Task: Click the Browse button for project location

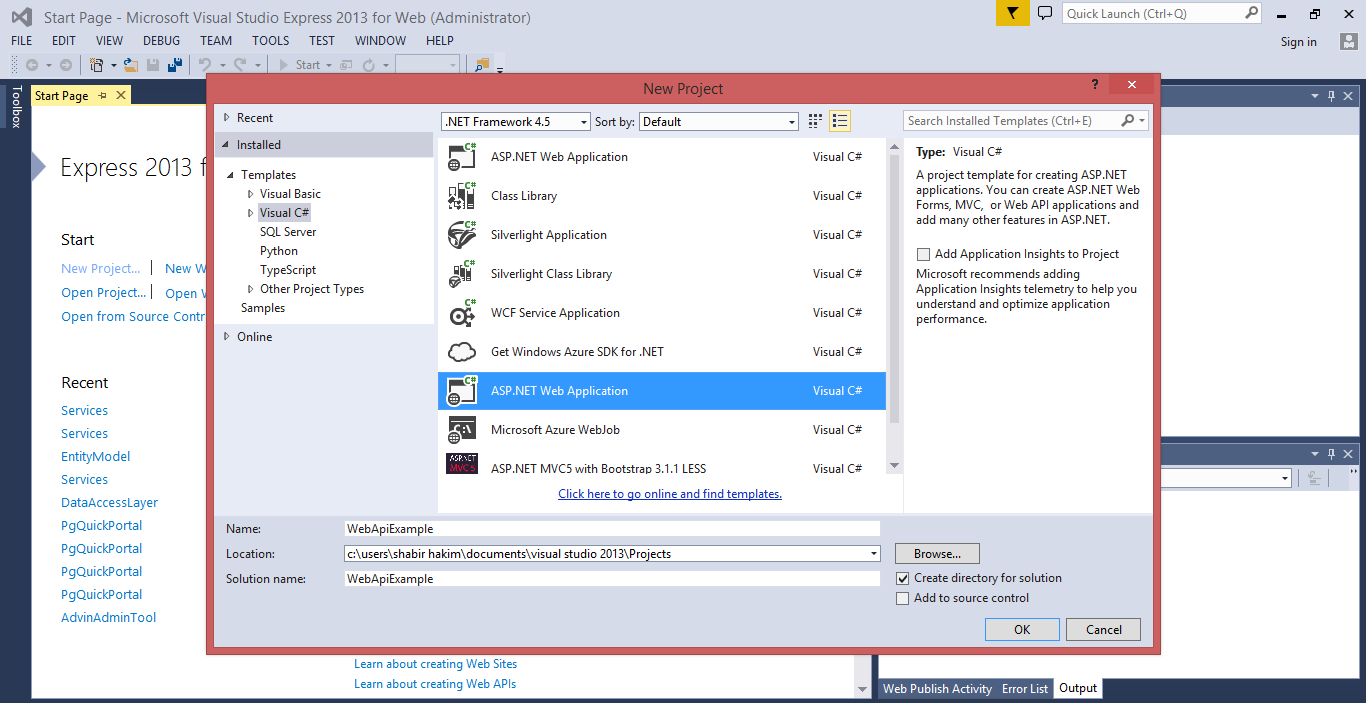Action: pos(936,553)
